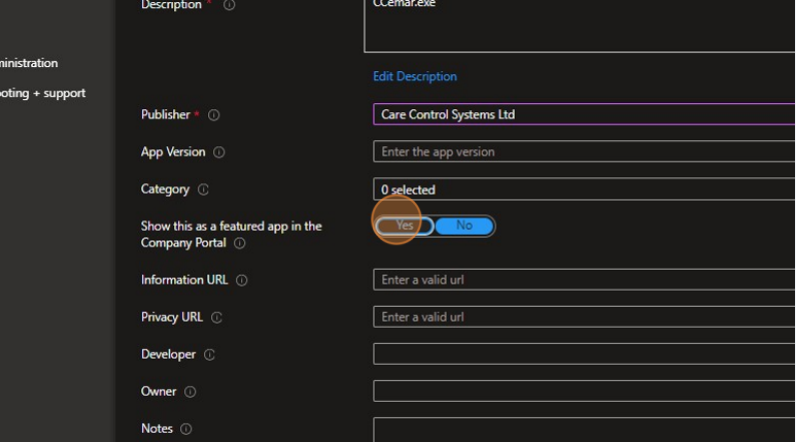Screen dimensions: 796x442
Task: Click info icon next to Notes
Action: [x=186, y=429]
